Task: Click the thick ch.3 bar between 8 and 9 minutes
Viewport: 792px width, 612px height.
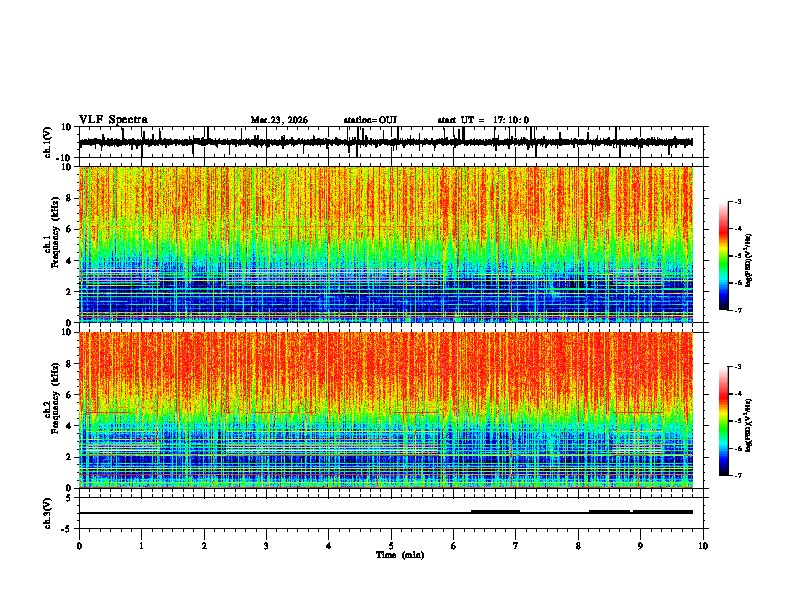Action: [x=610, y=512]
